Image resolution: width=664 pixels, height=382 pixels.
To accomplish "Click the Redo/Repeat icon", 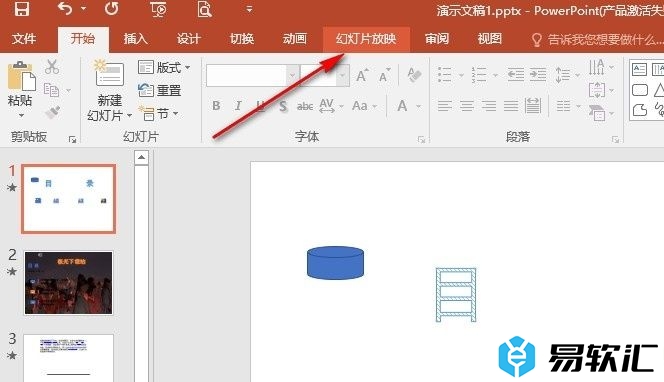I will coord(111,8).
